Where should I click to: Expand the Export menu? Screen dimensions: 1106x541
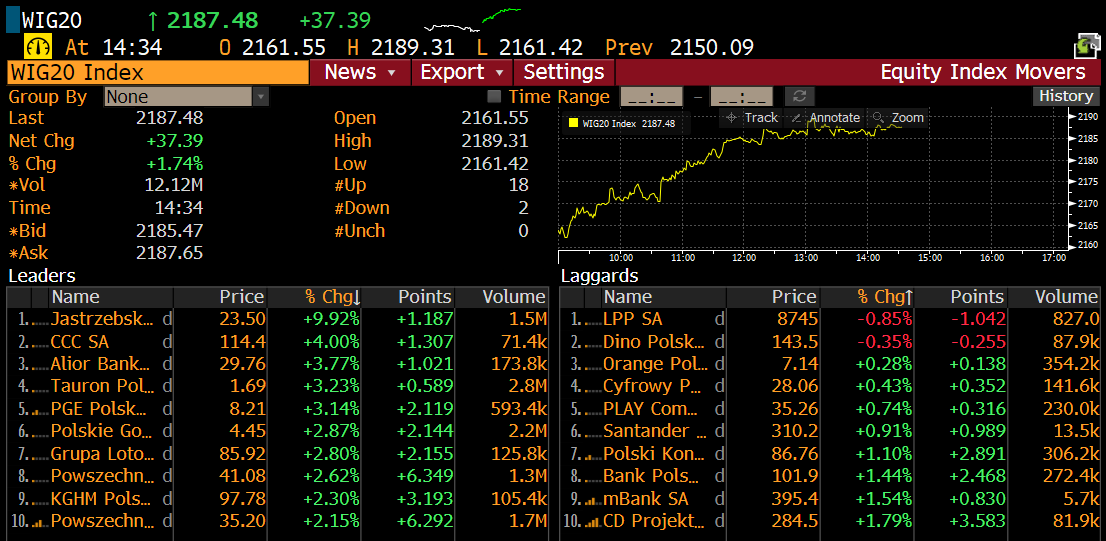tap(461, 72)
